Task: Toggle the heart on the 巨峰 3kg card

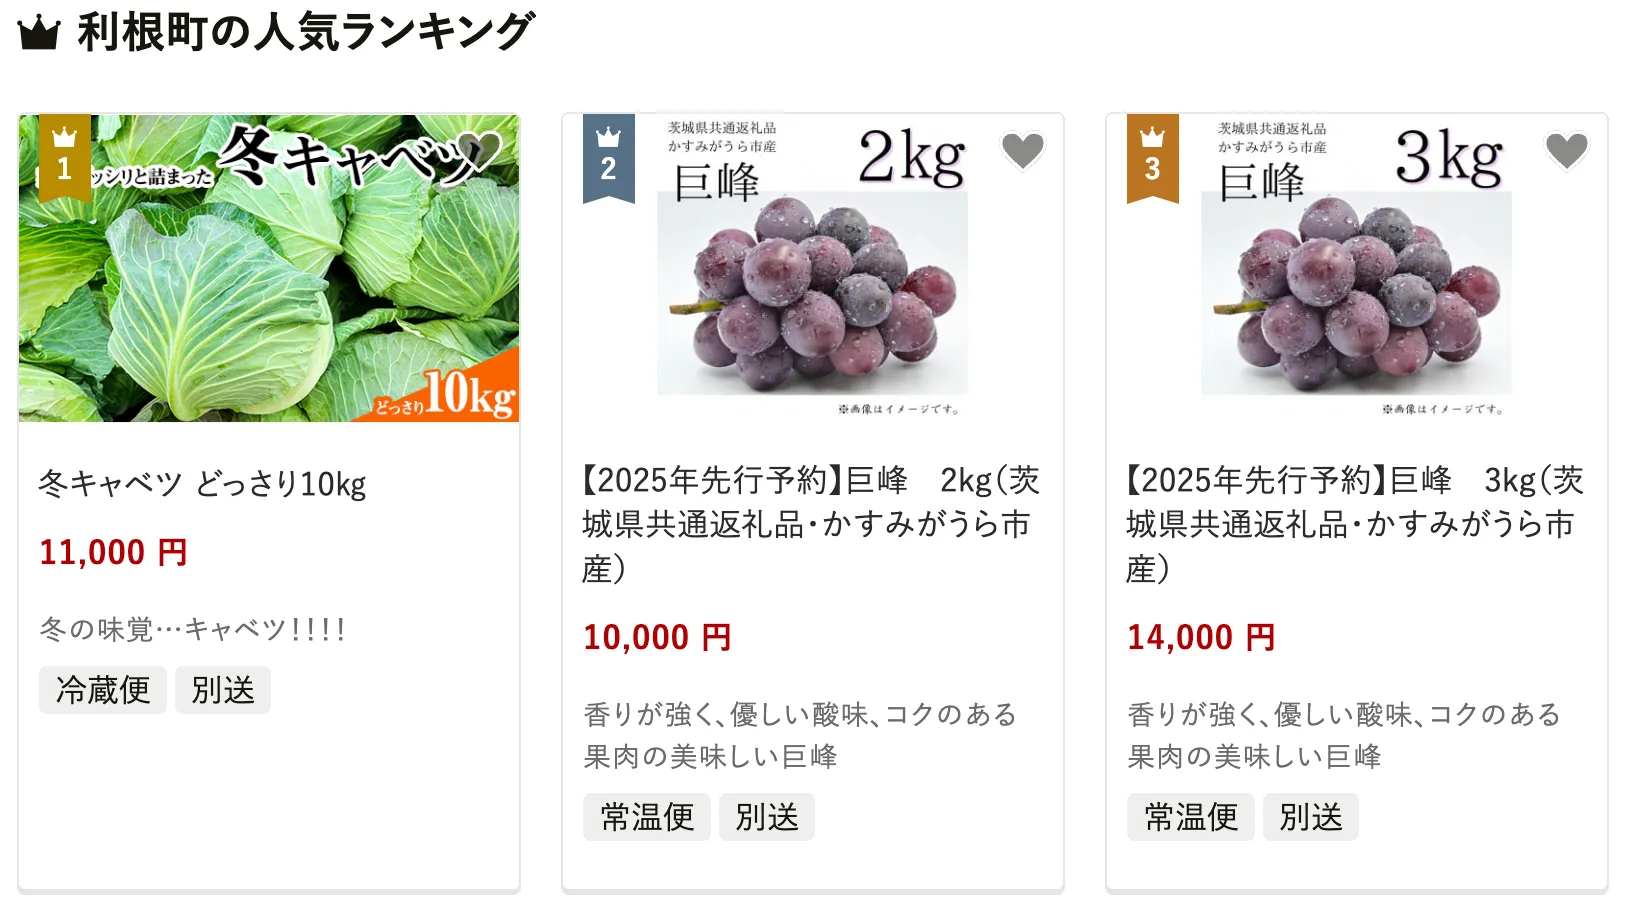Action: point(1566,151)
